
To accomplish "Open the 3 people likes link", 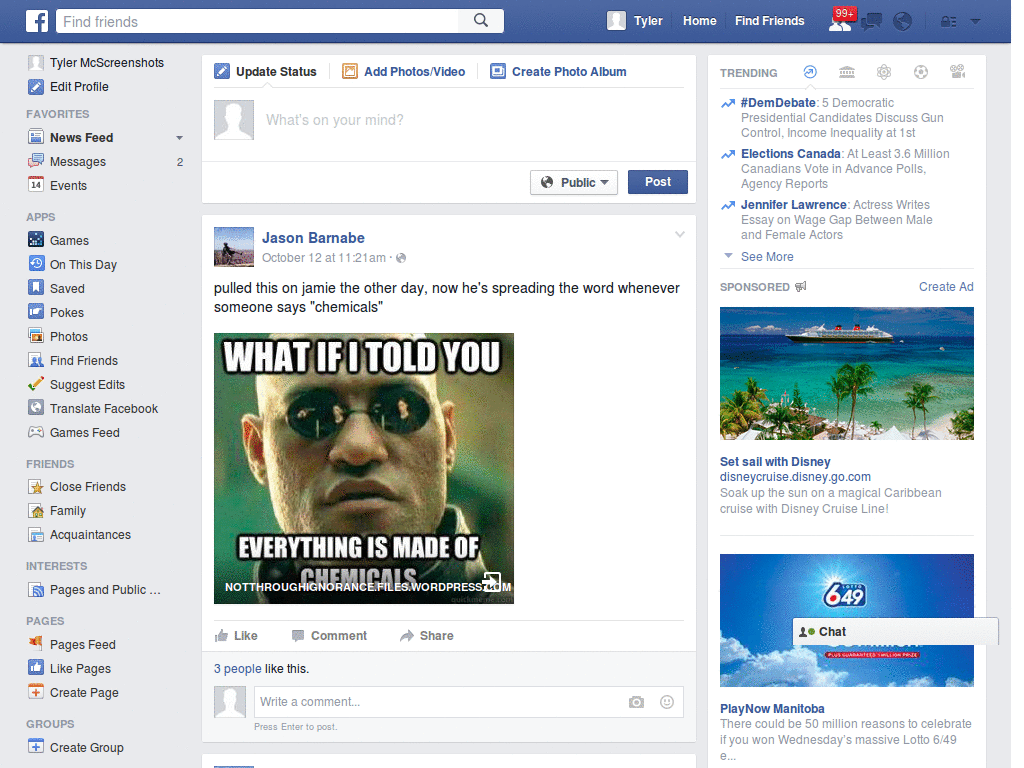I will (x=238, y=669).
